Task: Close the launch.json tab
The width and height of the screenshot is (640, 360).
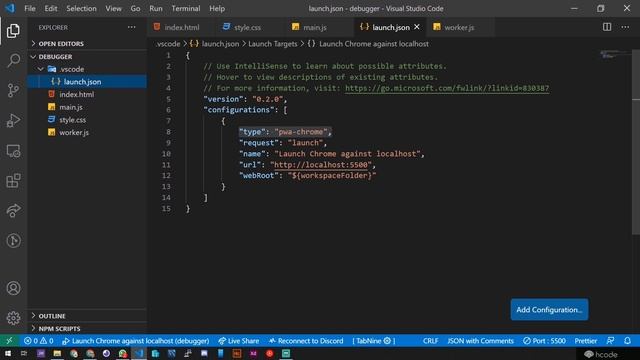Action: (x=417, y=27)
